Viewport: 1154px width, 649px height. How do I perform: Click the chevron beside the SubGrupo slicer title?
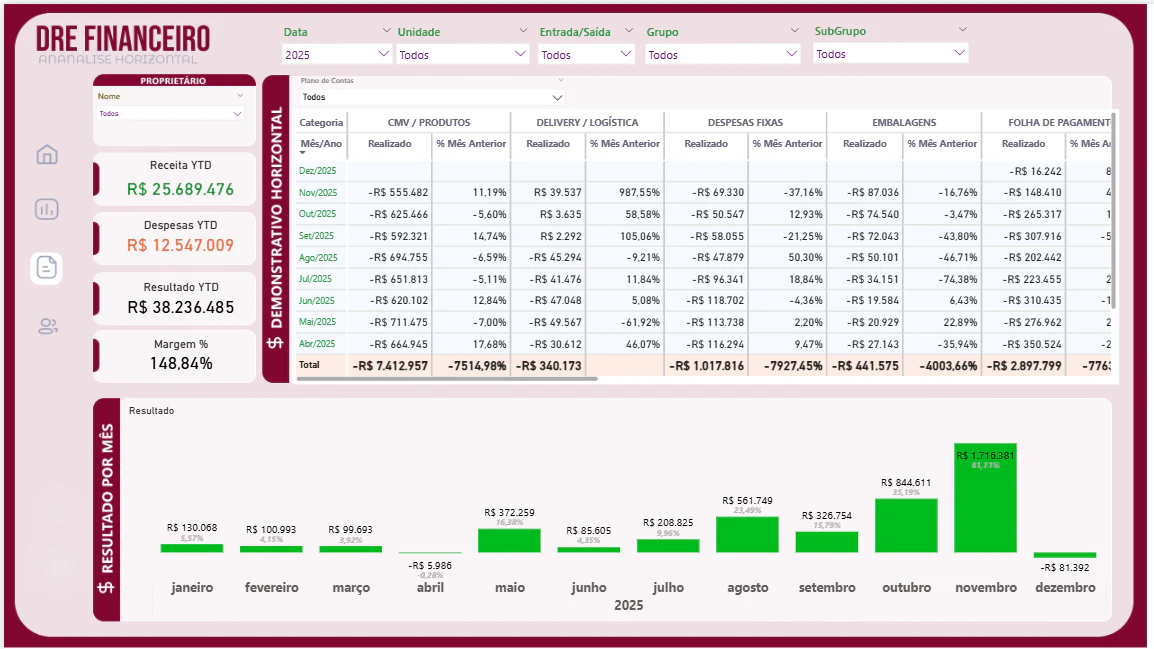pyautogui.click(x=962, y=29)
